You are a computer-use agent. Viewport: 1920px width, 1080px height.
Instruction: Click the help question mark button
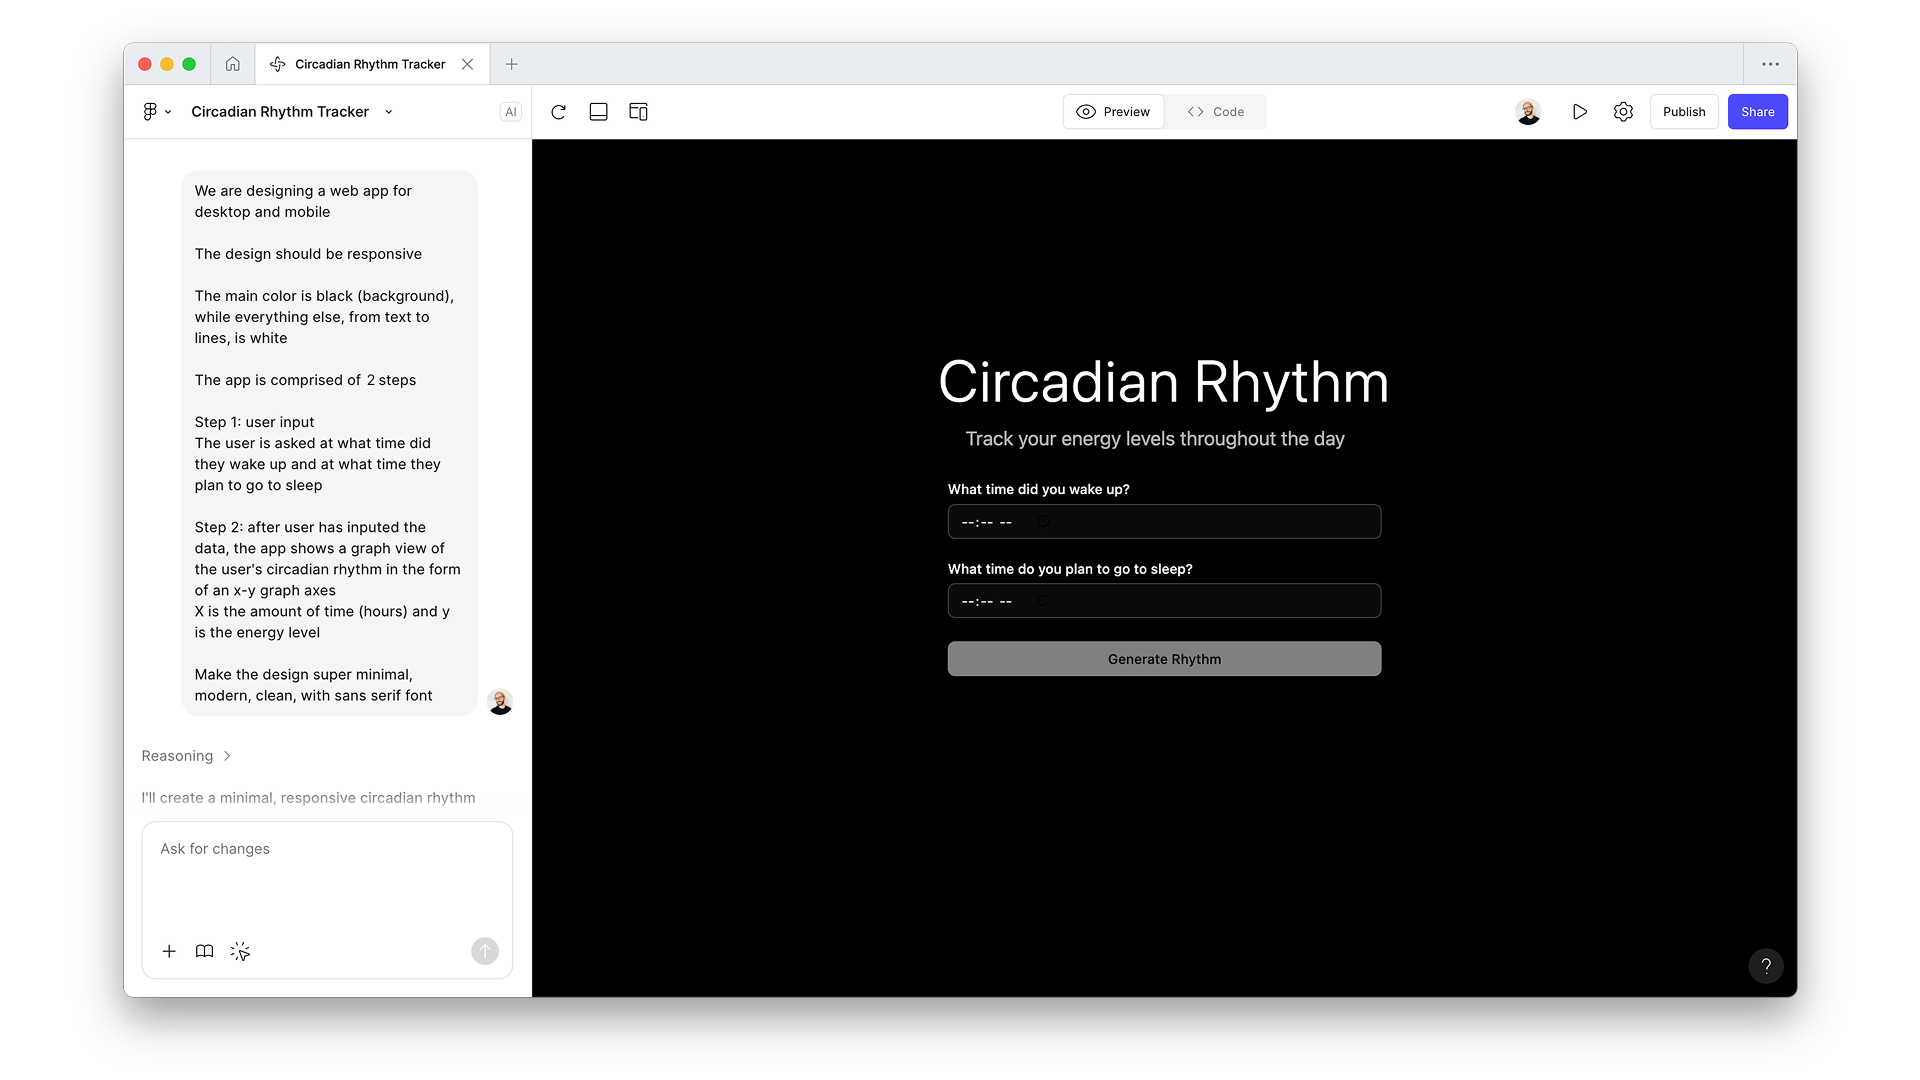(x=1765, y=966)
